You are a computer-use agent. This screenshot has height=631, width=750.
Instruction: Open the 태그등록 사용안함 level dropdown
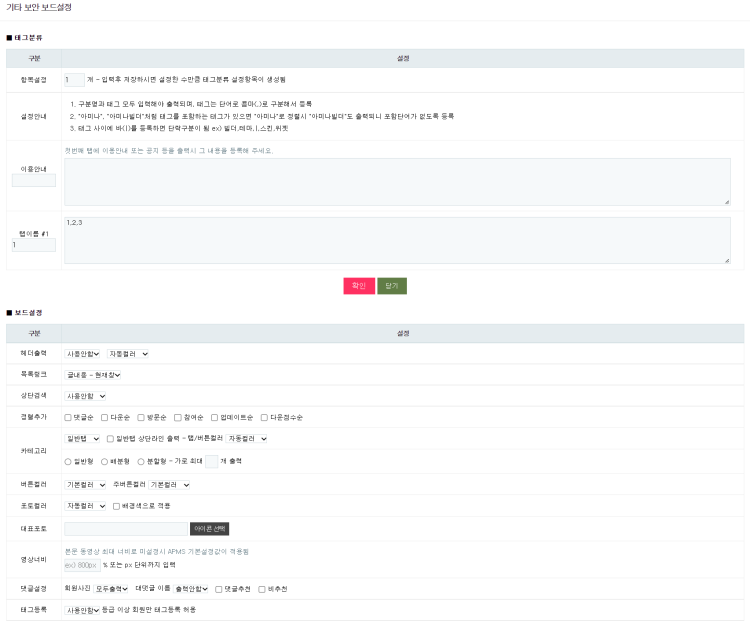click(x=82, y=610)
